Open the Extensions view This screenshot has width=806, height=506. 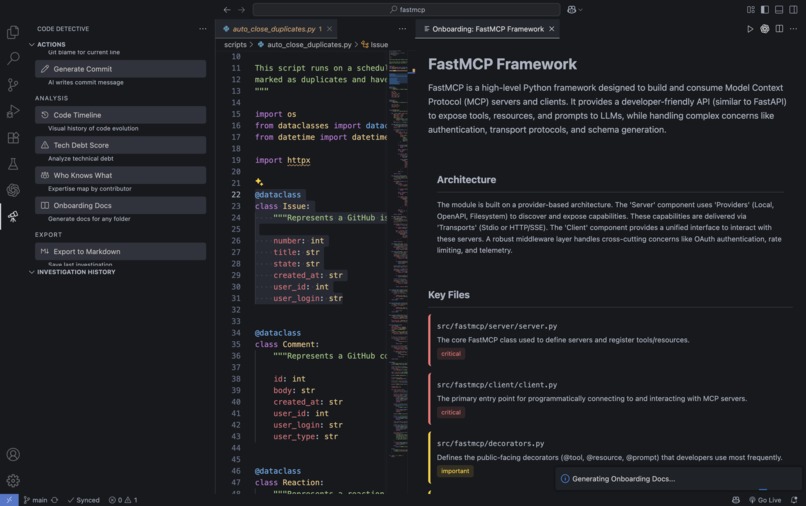pos(13,137)
